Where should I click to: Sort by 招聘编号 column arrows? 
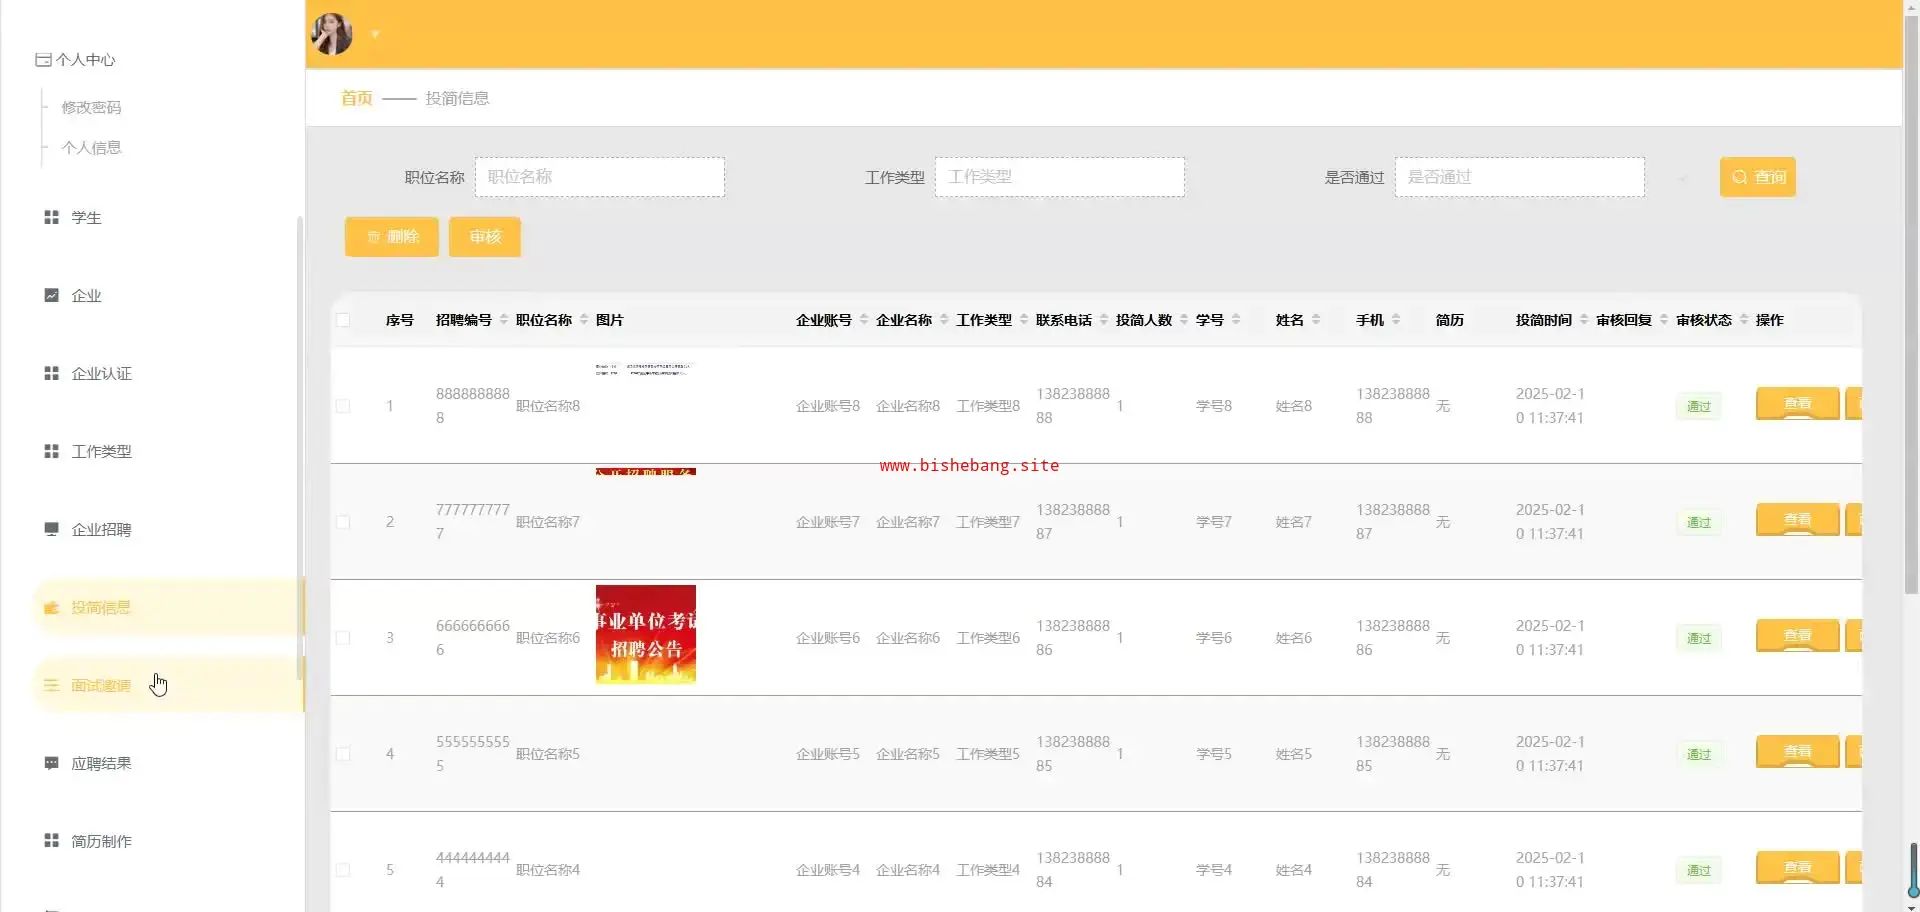504,320
